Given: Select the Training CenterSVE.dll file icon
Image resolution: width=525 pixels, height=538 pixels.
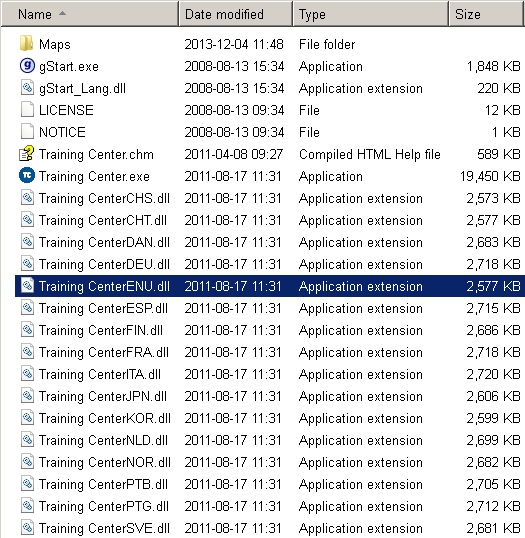Looking at the screenshot, I should point(27,528).
